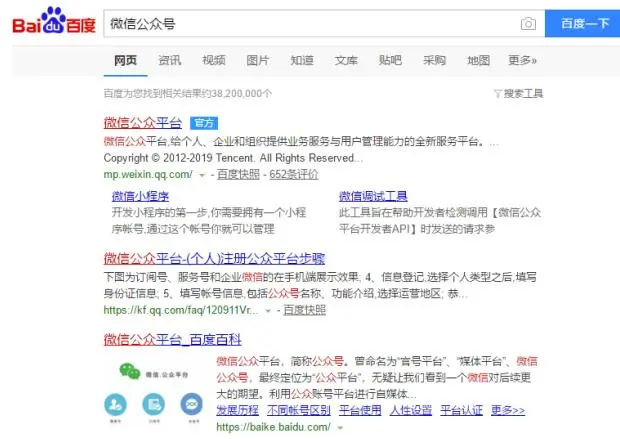Expand dropdown arrow next to baike.baidu.com
Screen dimensions: 620x439
[x=340, y=428]
